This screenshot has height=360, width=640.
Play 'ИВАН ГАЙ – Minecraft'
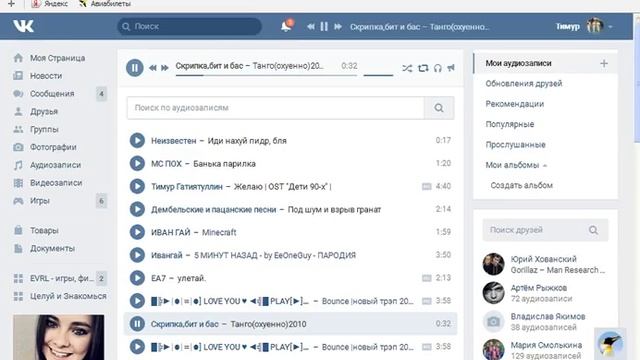(x=137, y=232)
